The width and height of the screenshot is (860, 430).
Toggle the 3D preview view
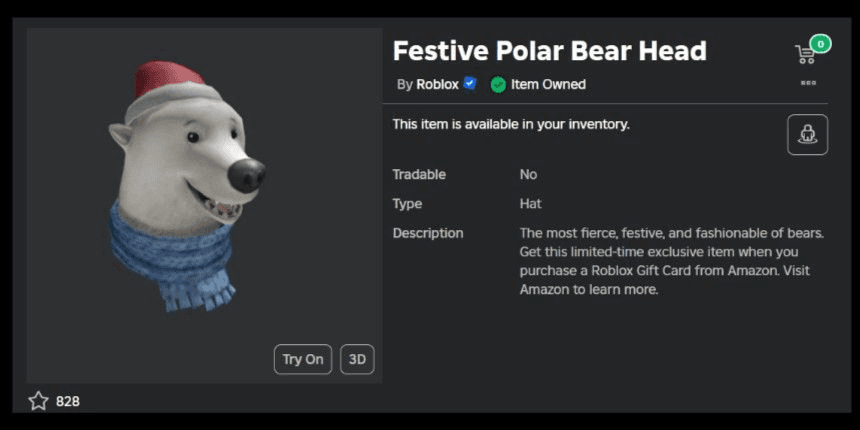[357, 359]
